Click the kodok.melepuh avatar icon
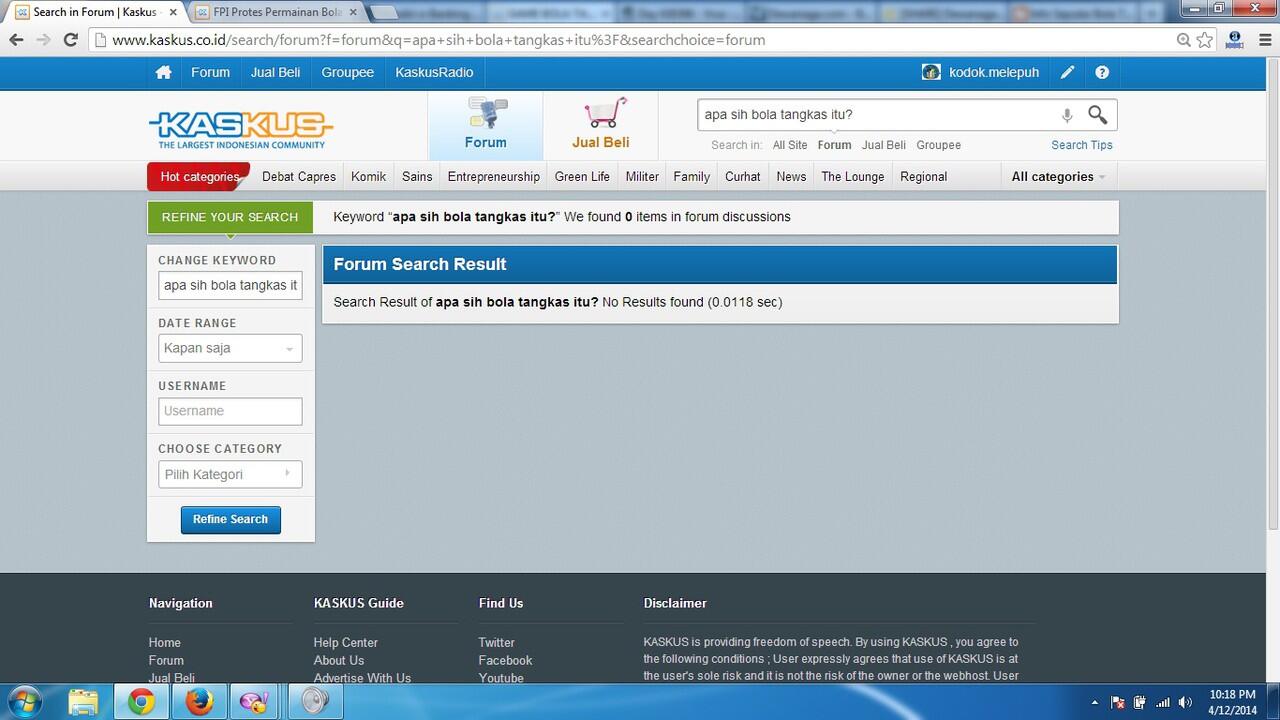The height and width of the screenshot is (720, 1280). [931, 72]
